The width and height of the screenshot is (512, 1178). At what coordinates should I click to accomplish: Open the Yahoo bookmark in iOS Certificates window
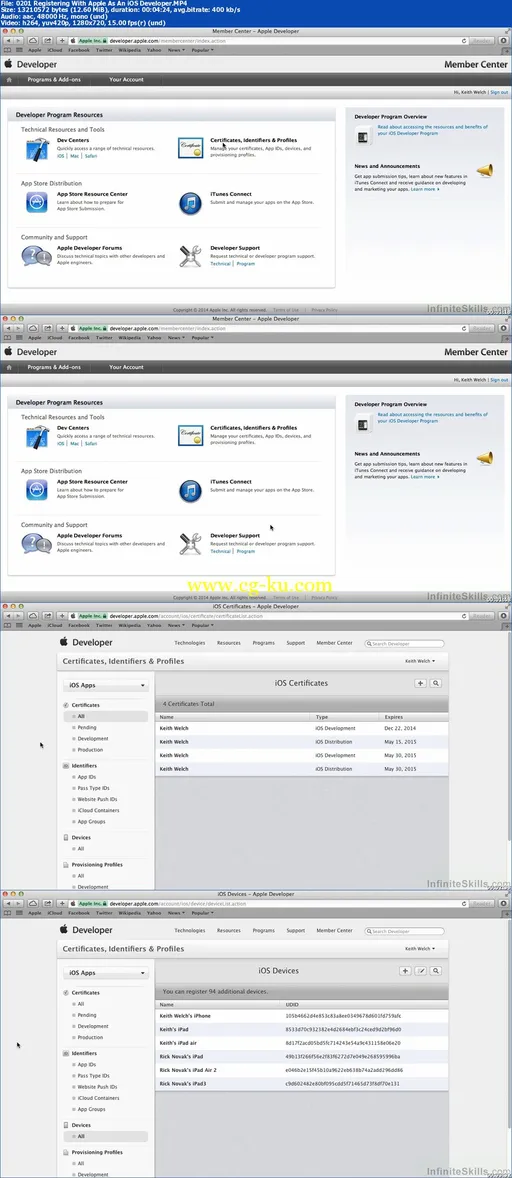coord(154,625)
